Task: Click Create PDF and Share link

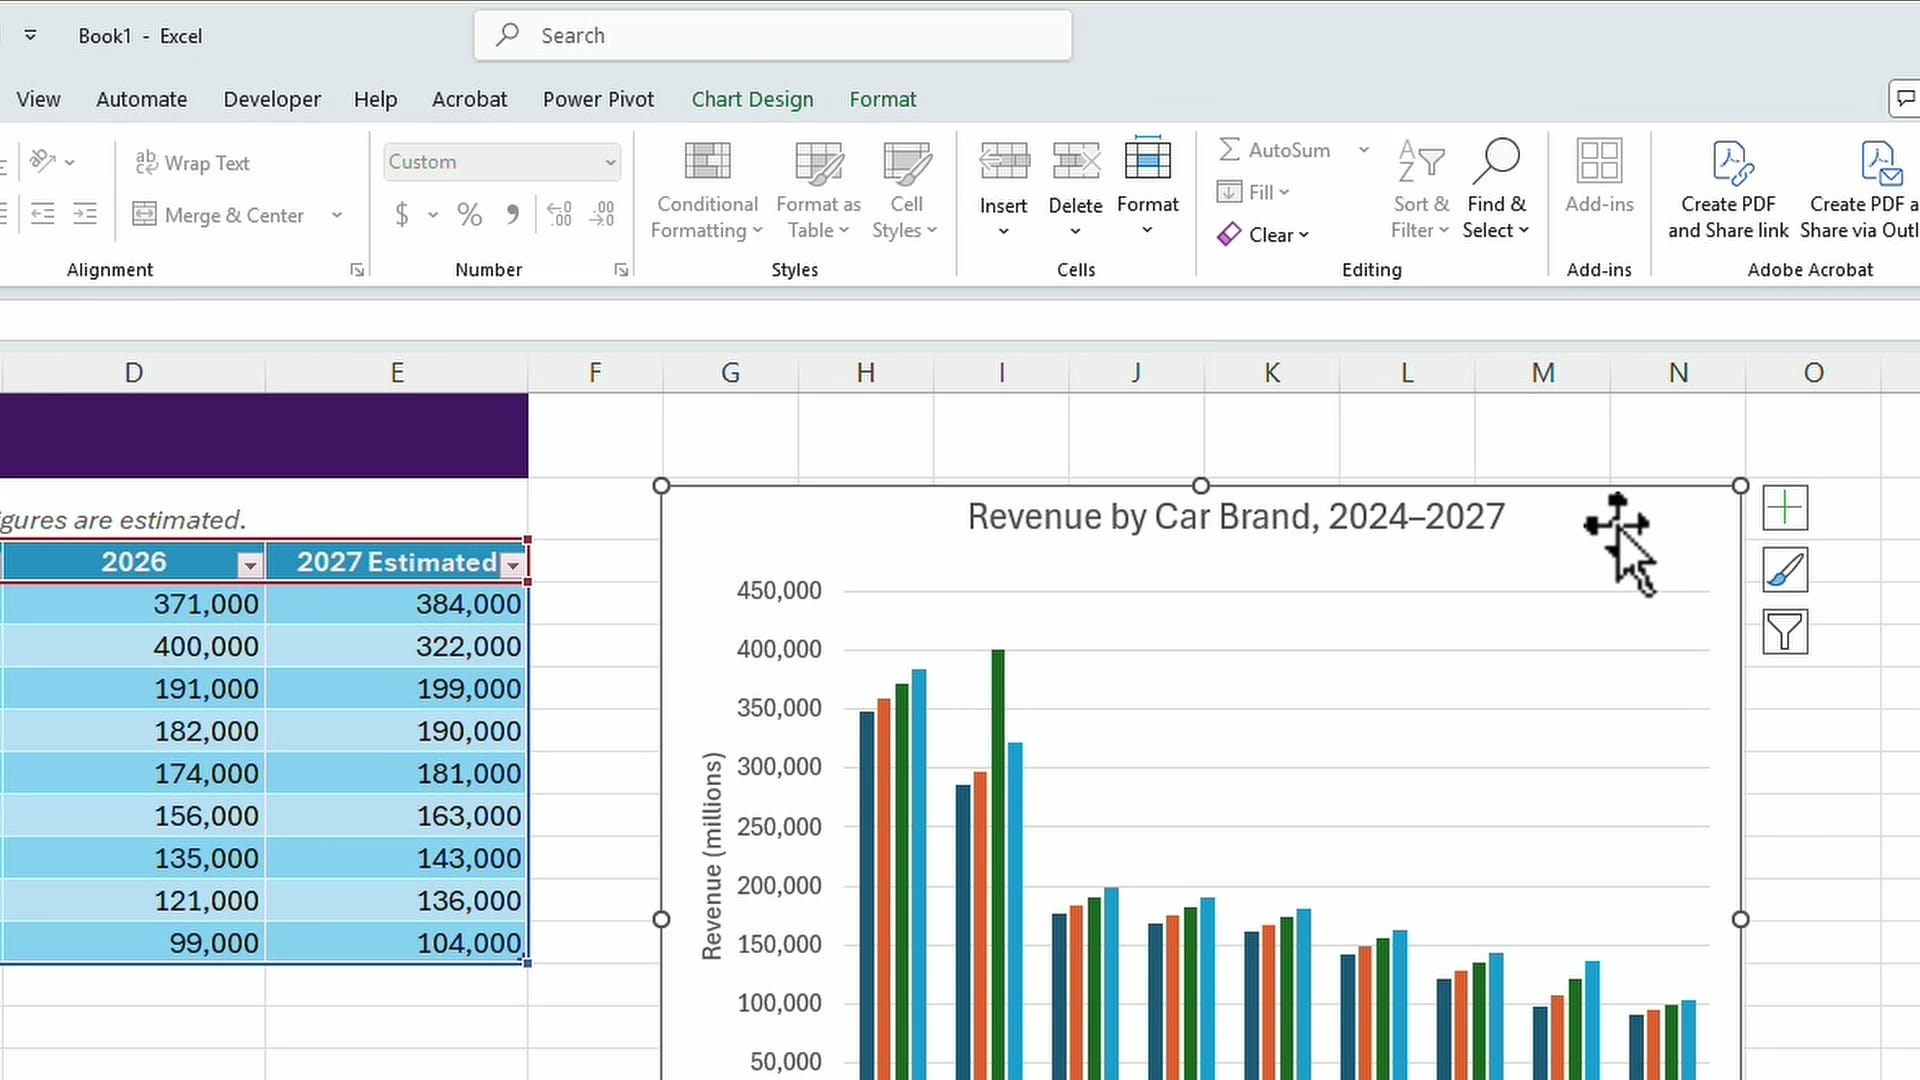Action: pos(1728,190)
